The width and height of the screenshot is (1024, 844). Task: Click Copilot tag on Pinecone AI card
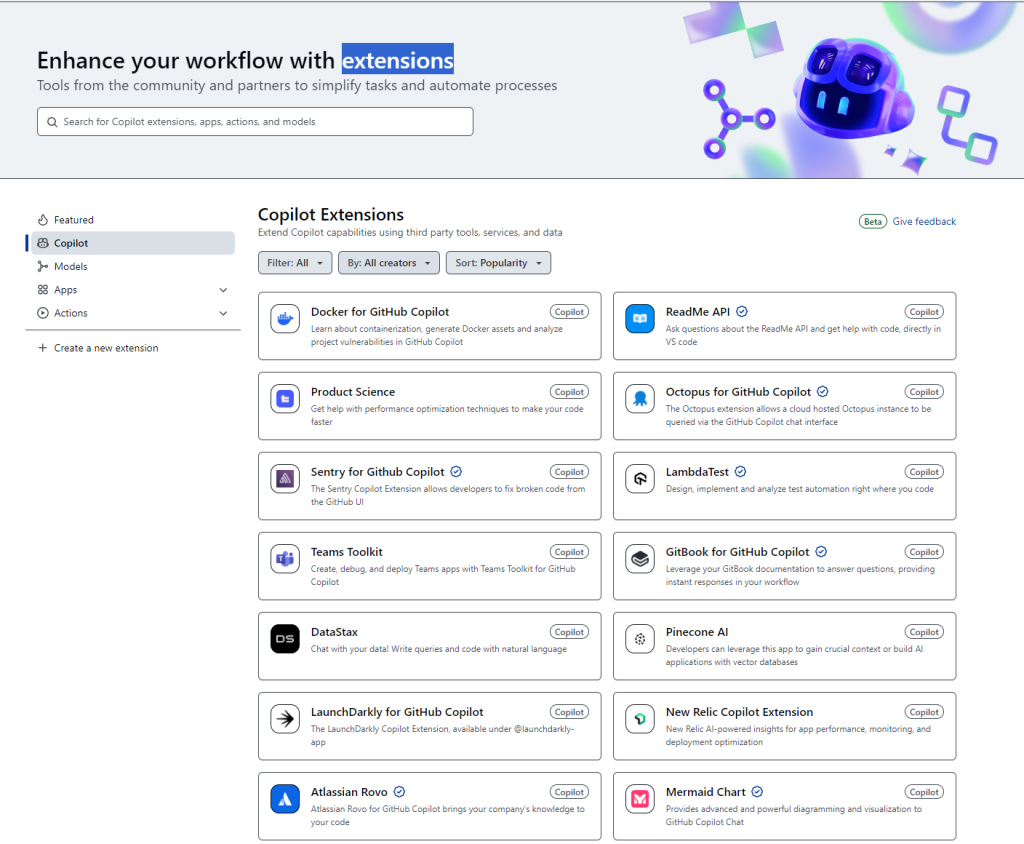pos(924,632)
